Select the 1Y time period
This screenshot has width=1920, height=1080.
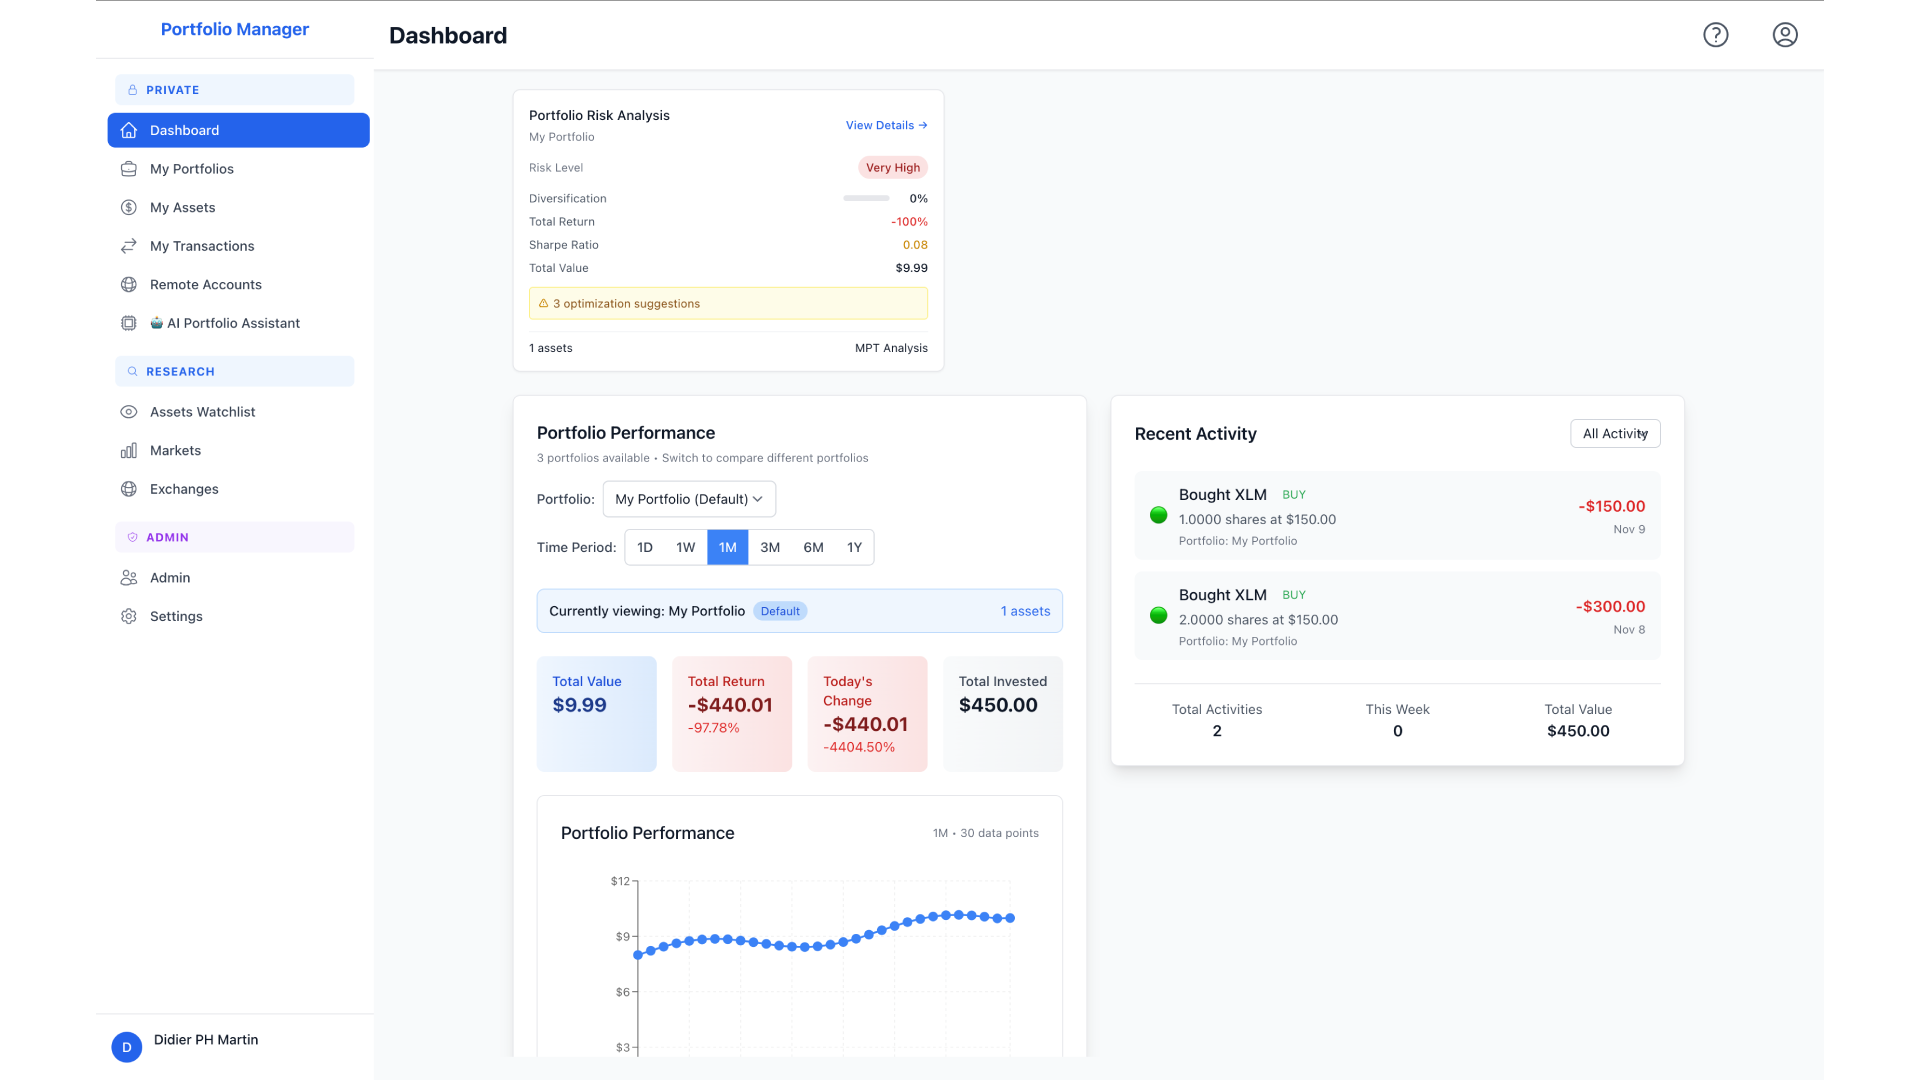pos(854,547)
